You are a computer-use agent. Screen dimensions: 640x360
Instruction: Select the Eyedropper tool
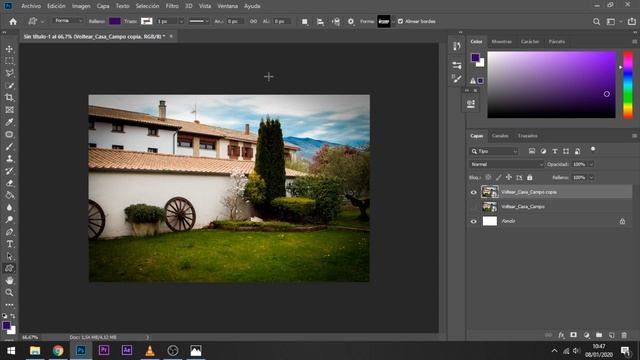9,122
